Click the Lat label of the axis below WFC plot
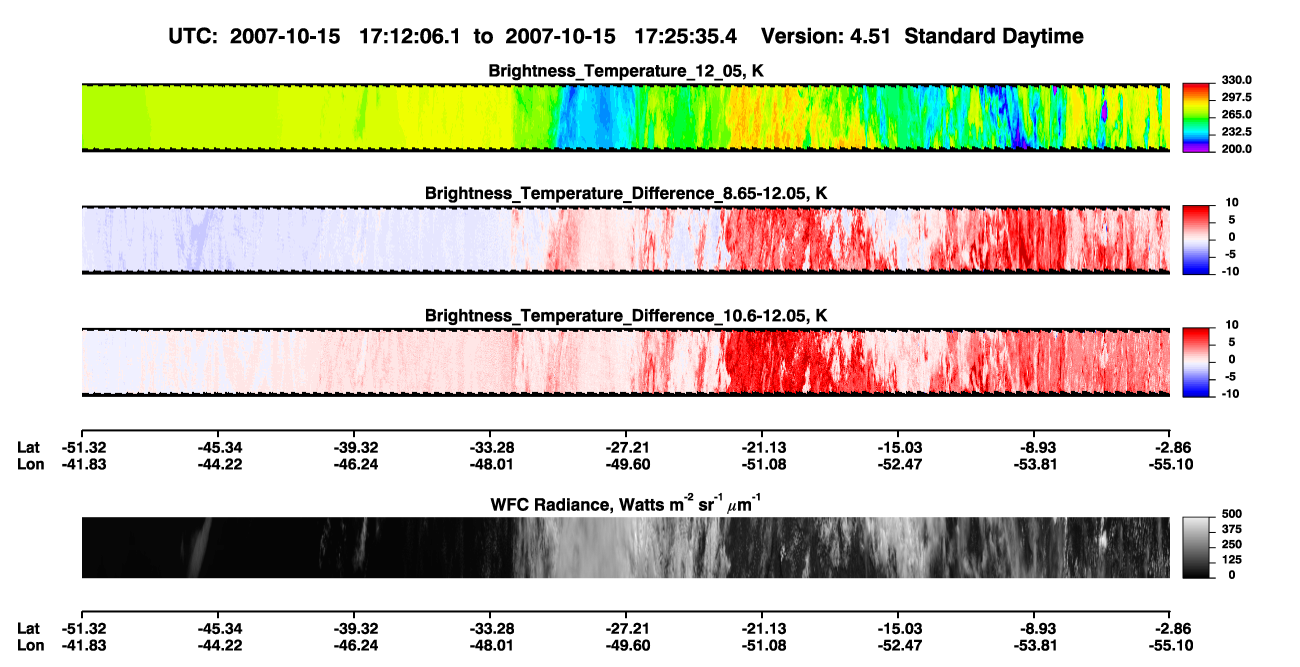 point(29,628)
